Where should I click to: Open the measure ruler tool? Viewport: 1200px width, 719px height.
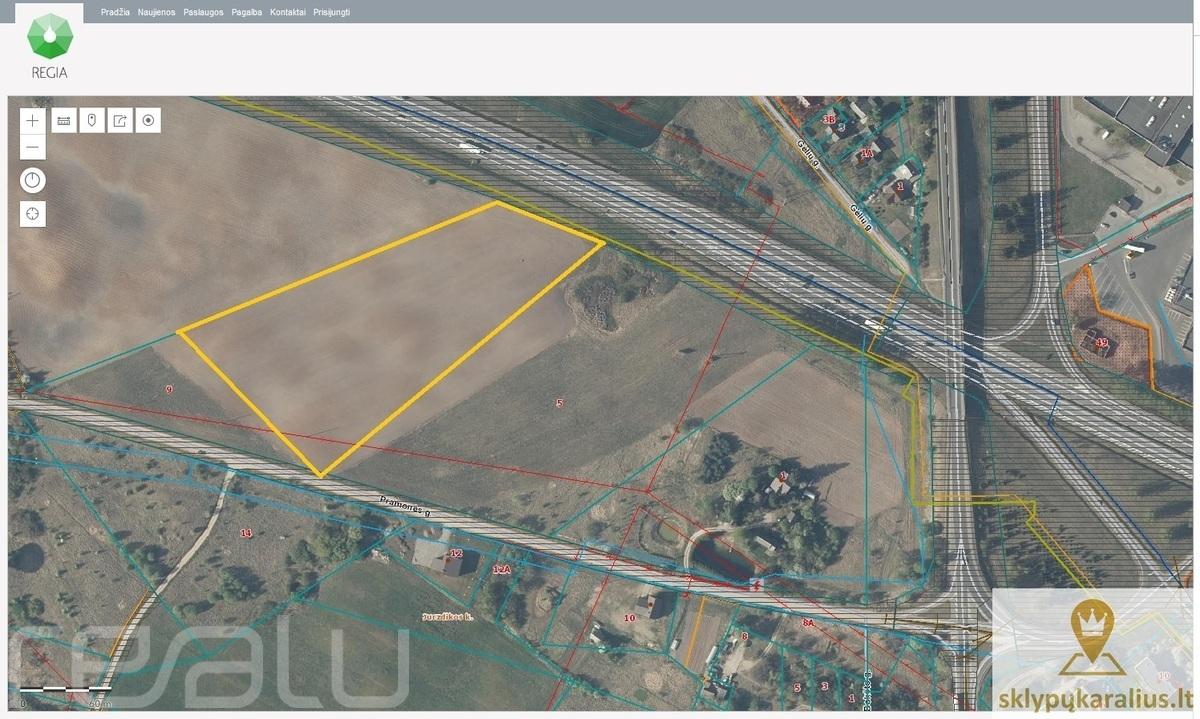click(64, 120)
